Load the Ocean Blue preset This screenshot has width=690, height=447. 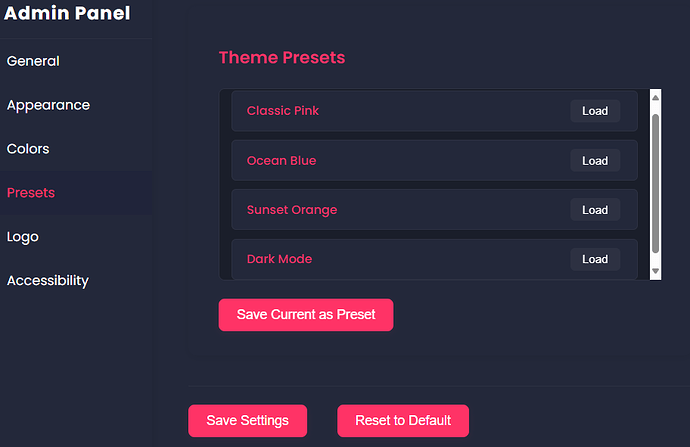point(595,161)
